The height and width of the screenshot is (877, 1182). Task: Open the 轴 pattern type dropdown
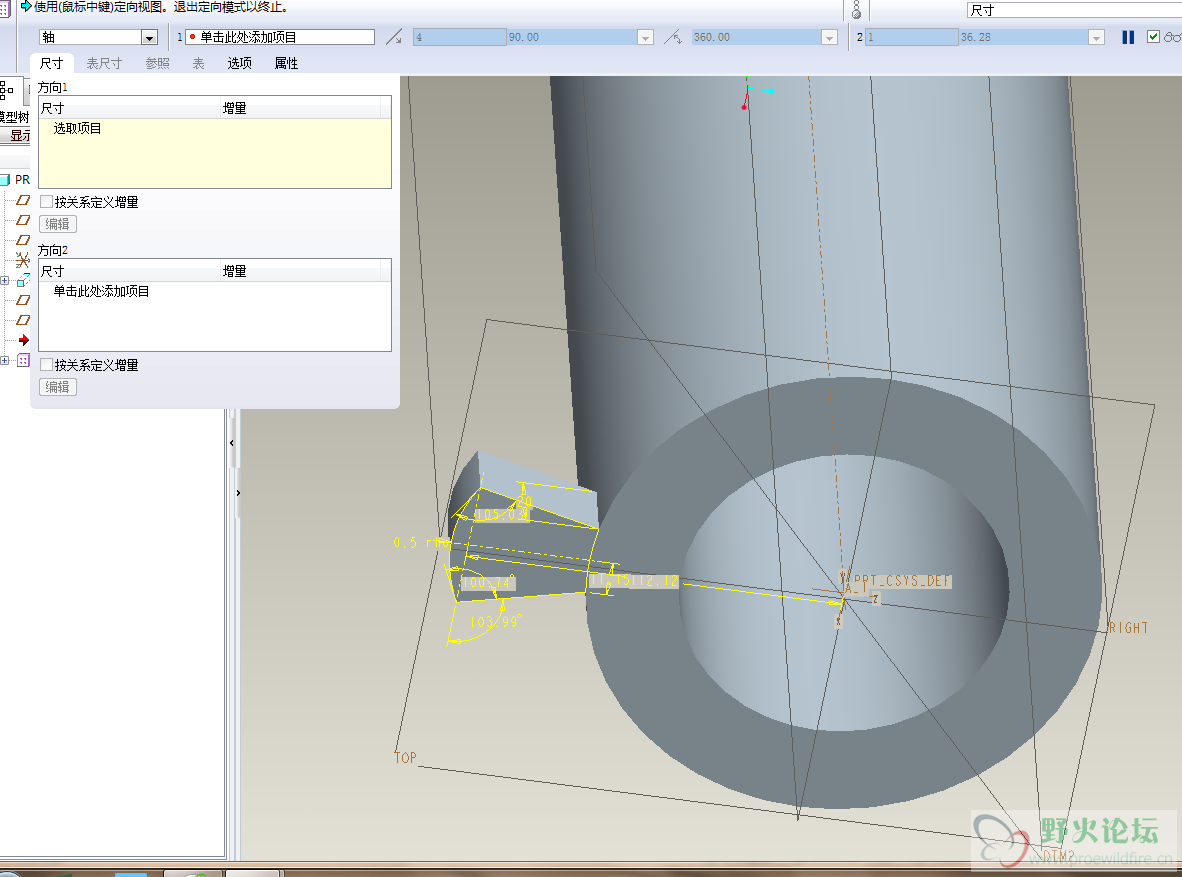149,37
